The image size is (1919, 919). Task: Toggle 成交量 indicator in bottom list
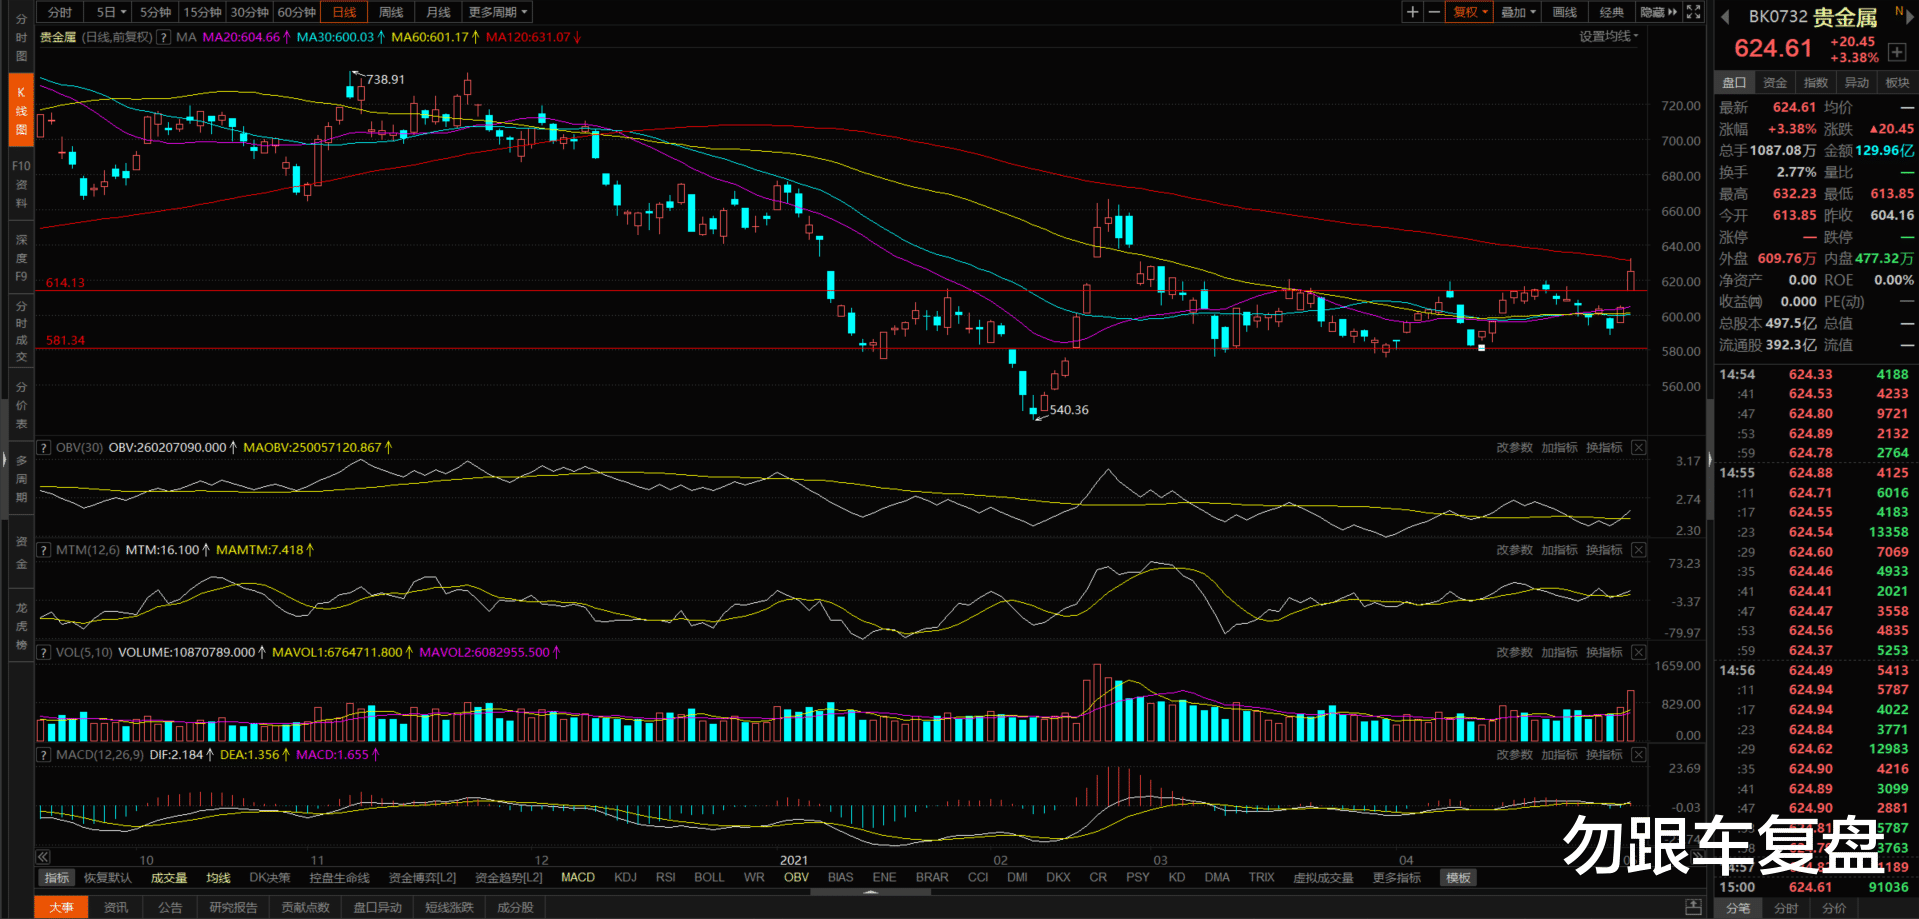[x=169, y=877]
